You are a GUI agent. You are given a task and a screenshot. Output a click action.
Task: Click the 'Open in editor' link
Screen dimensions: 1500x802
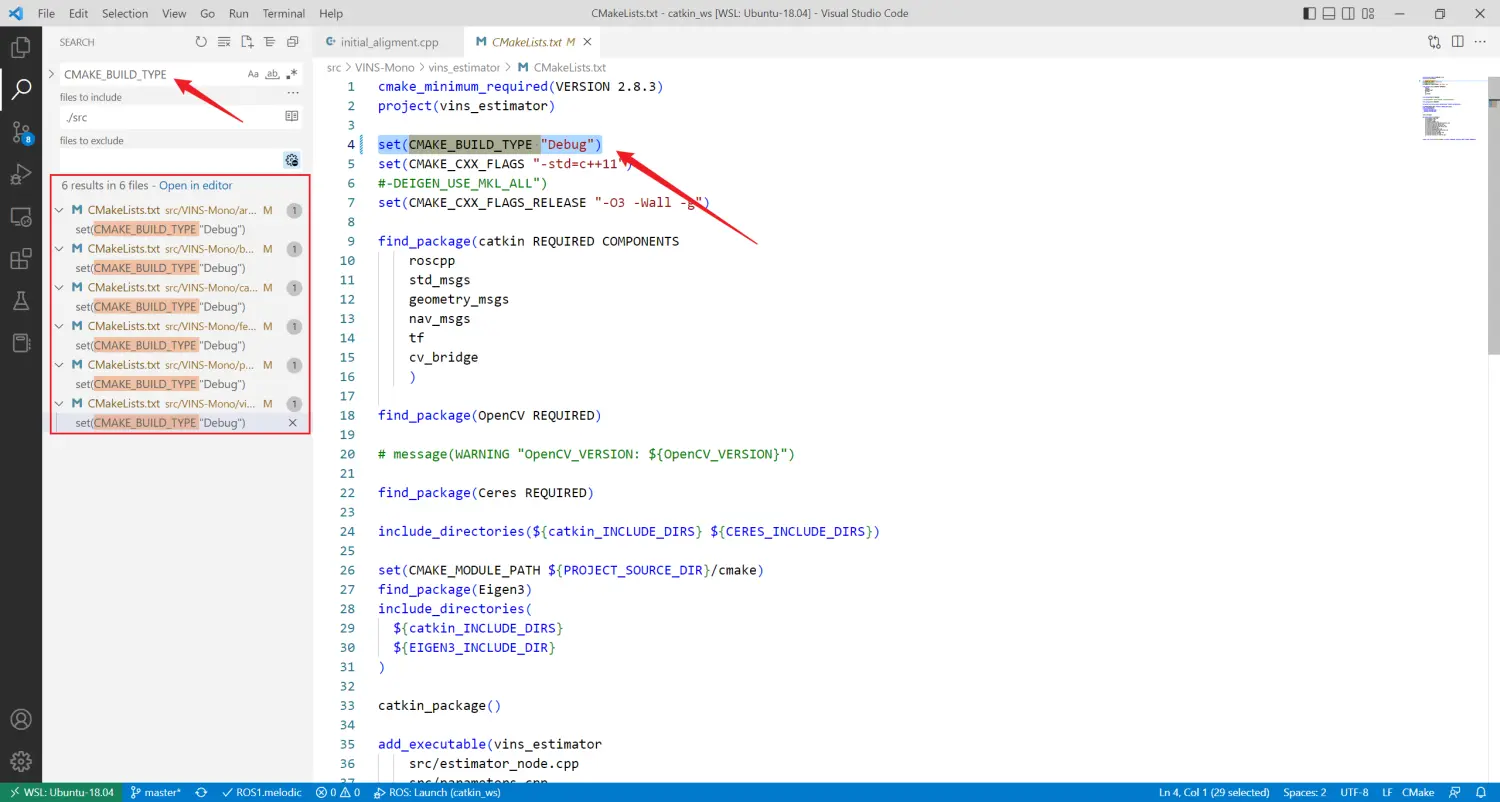tap(196, 185)
